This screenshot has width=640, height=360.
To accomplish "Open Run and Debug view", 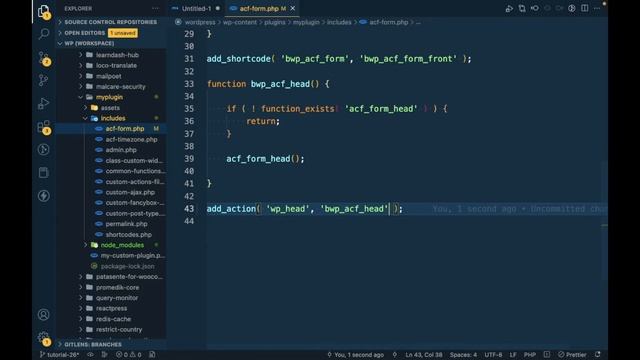I will click(x=44, y=103).
